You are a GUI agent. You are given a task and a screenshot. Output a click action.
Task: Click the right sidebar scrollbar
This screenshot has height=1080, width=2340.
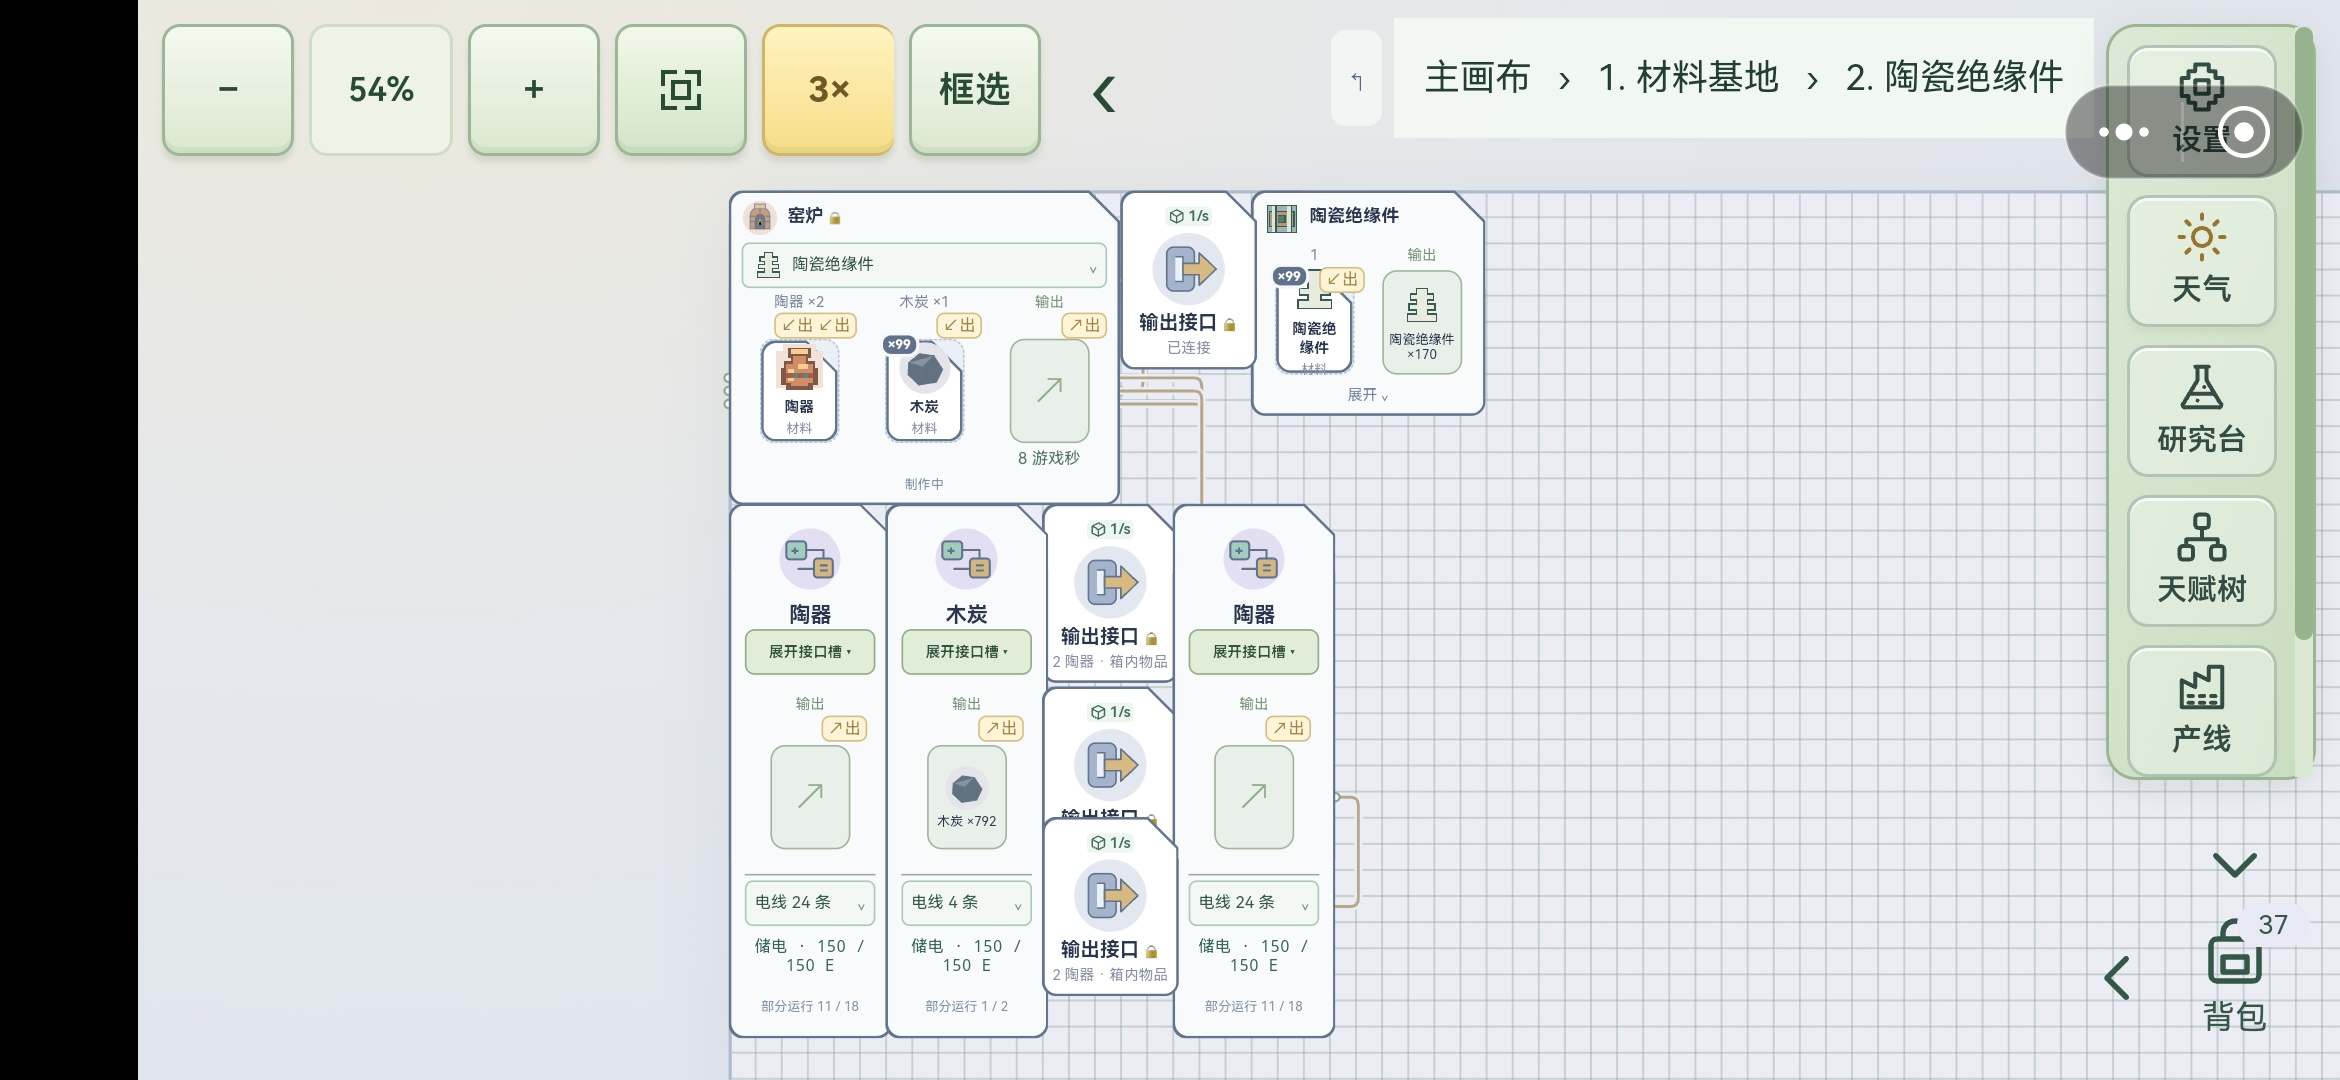coord(2303,335)
